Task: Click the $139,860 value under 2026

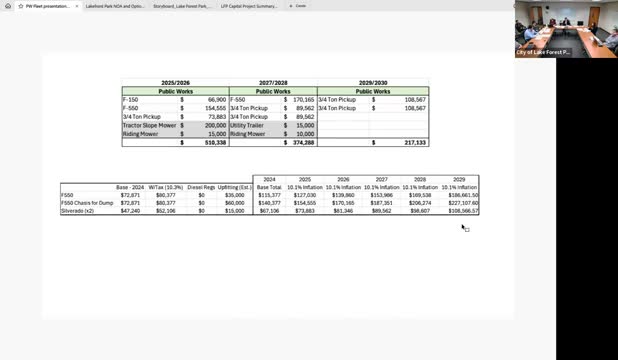Action: coord(343,195)
